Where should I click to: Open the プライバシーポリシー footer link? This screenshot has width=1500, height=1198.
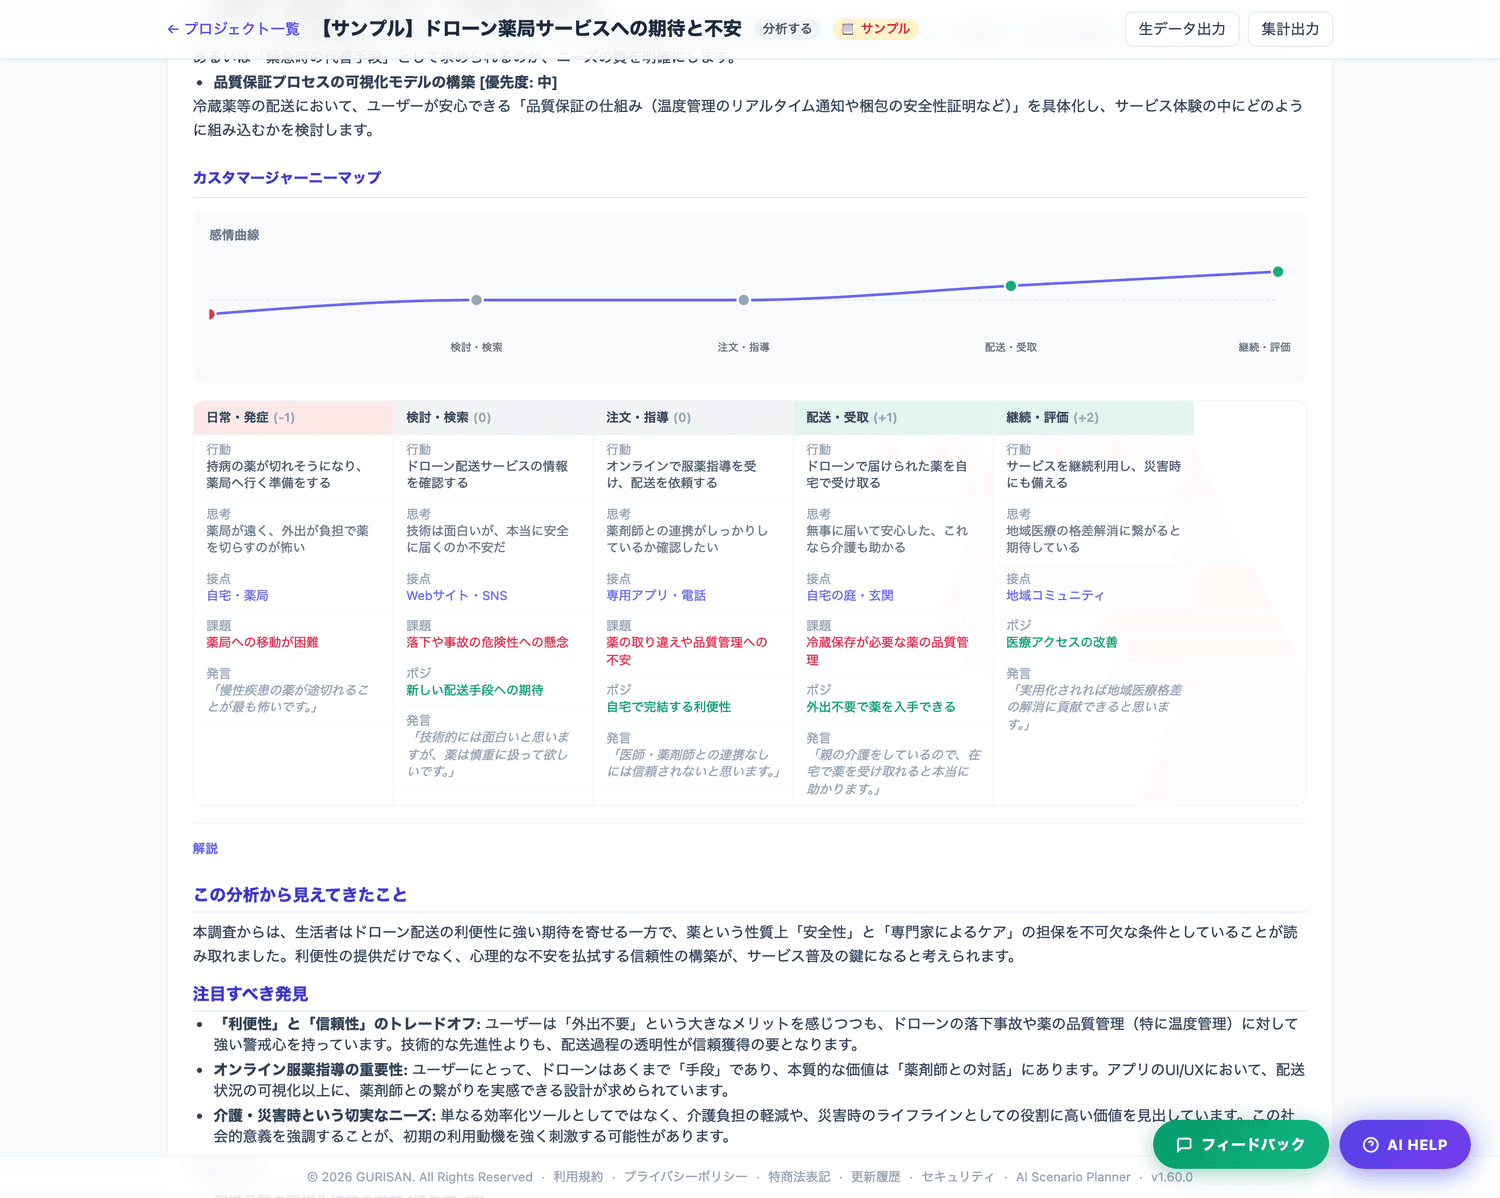click(685, 1177)
